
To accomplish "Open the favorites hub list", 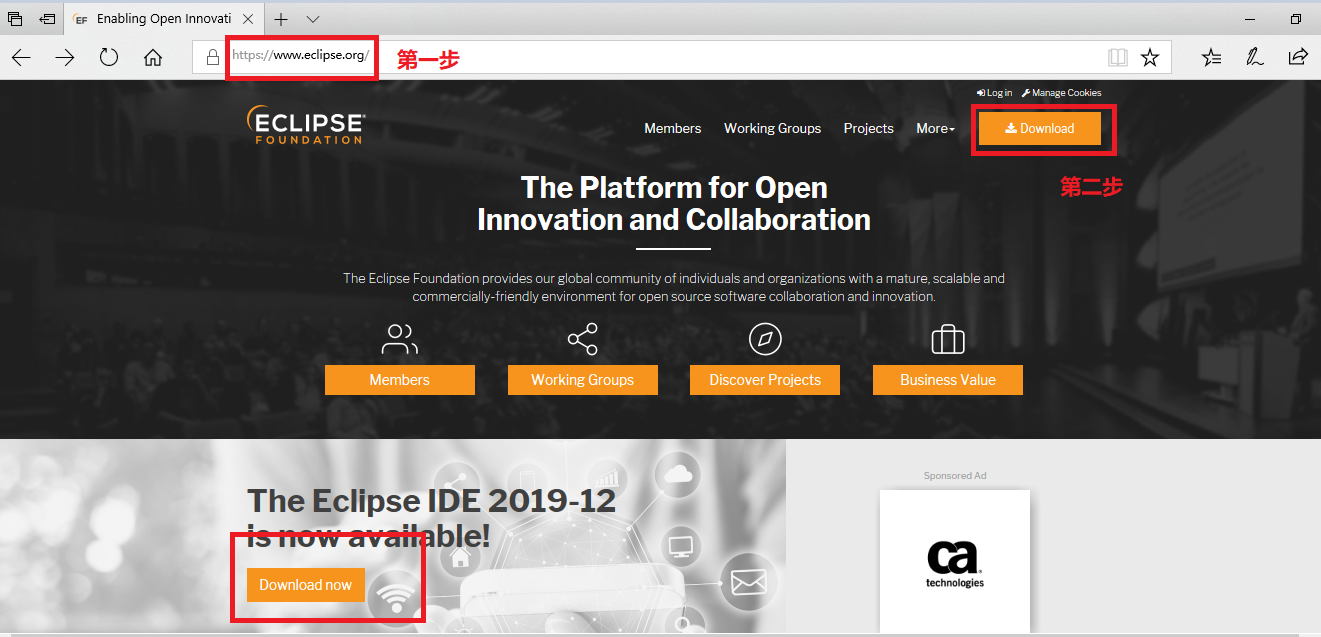I will [1211, 57].
